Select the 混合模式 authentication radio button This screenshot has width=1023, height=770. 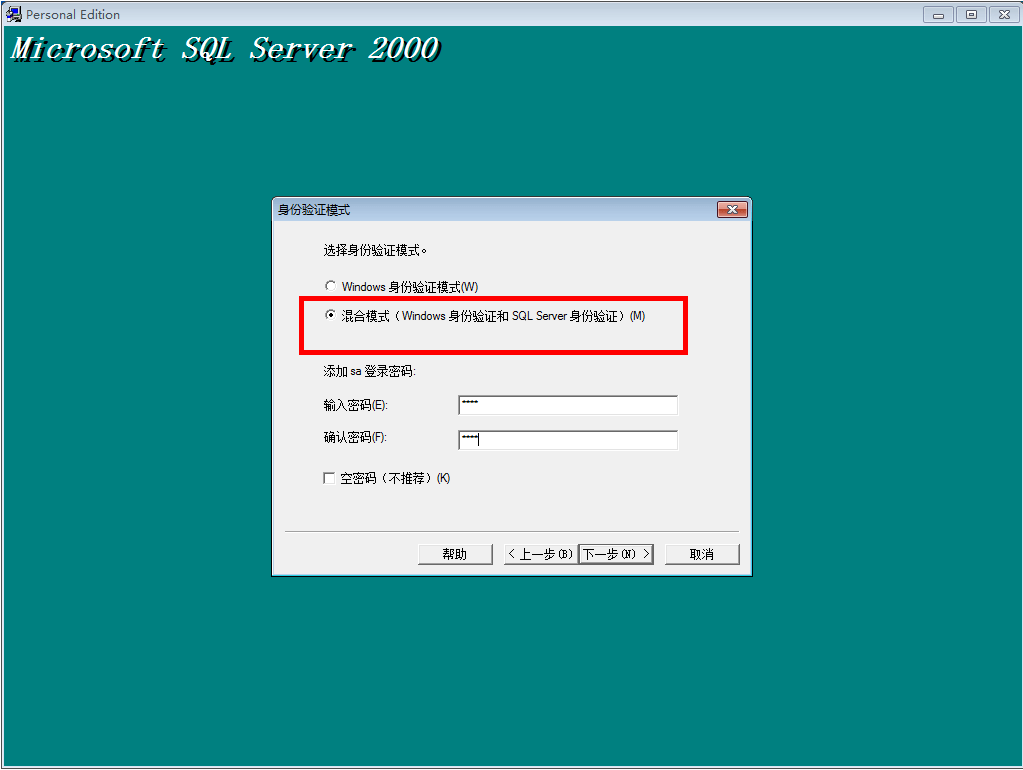click(x=330, y=315)
